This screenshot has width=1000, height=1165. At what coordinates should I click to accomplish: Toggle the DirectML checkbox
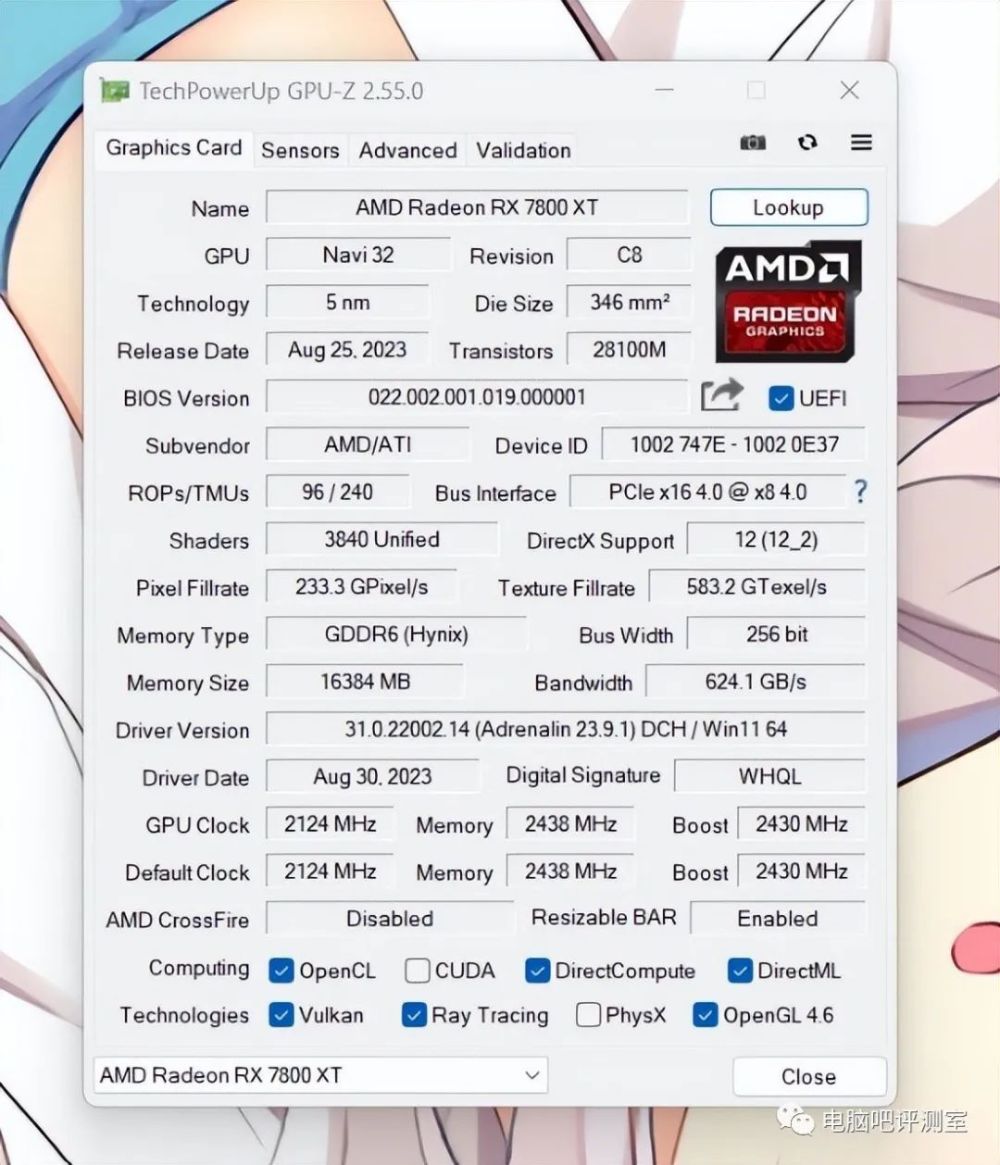[740, 970]
